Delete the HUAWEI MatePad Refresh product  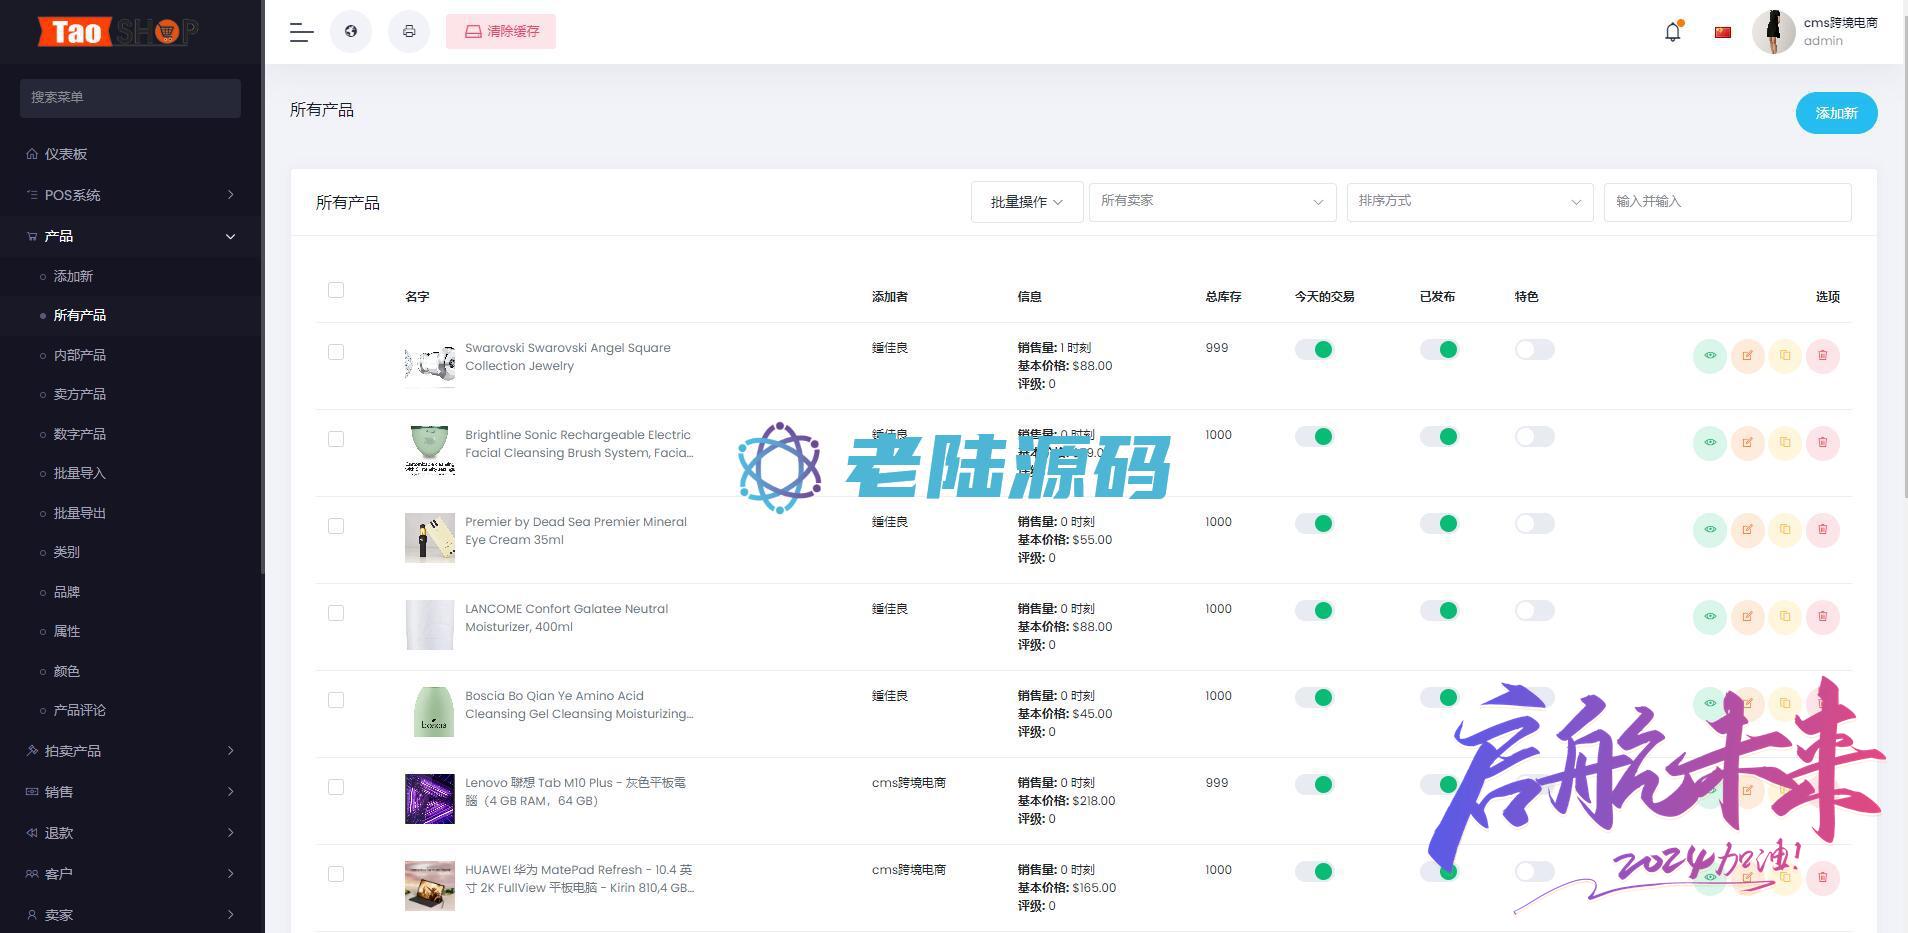point(1822,878)
